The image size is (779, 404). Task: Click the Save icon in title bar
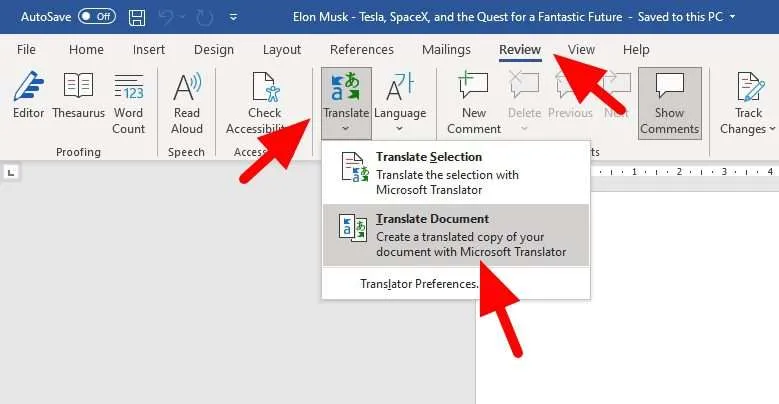point(137,17)
